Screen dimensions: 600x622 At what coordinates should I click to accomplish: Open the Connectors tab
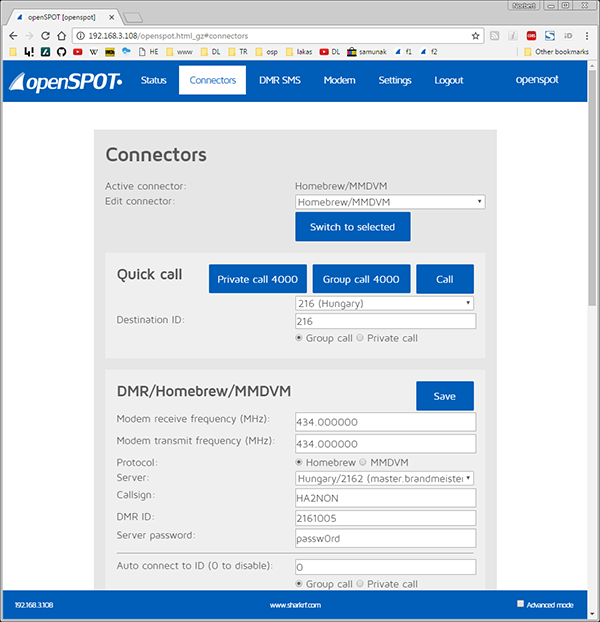click(x=213, y=80)
